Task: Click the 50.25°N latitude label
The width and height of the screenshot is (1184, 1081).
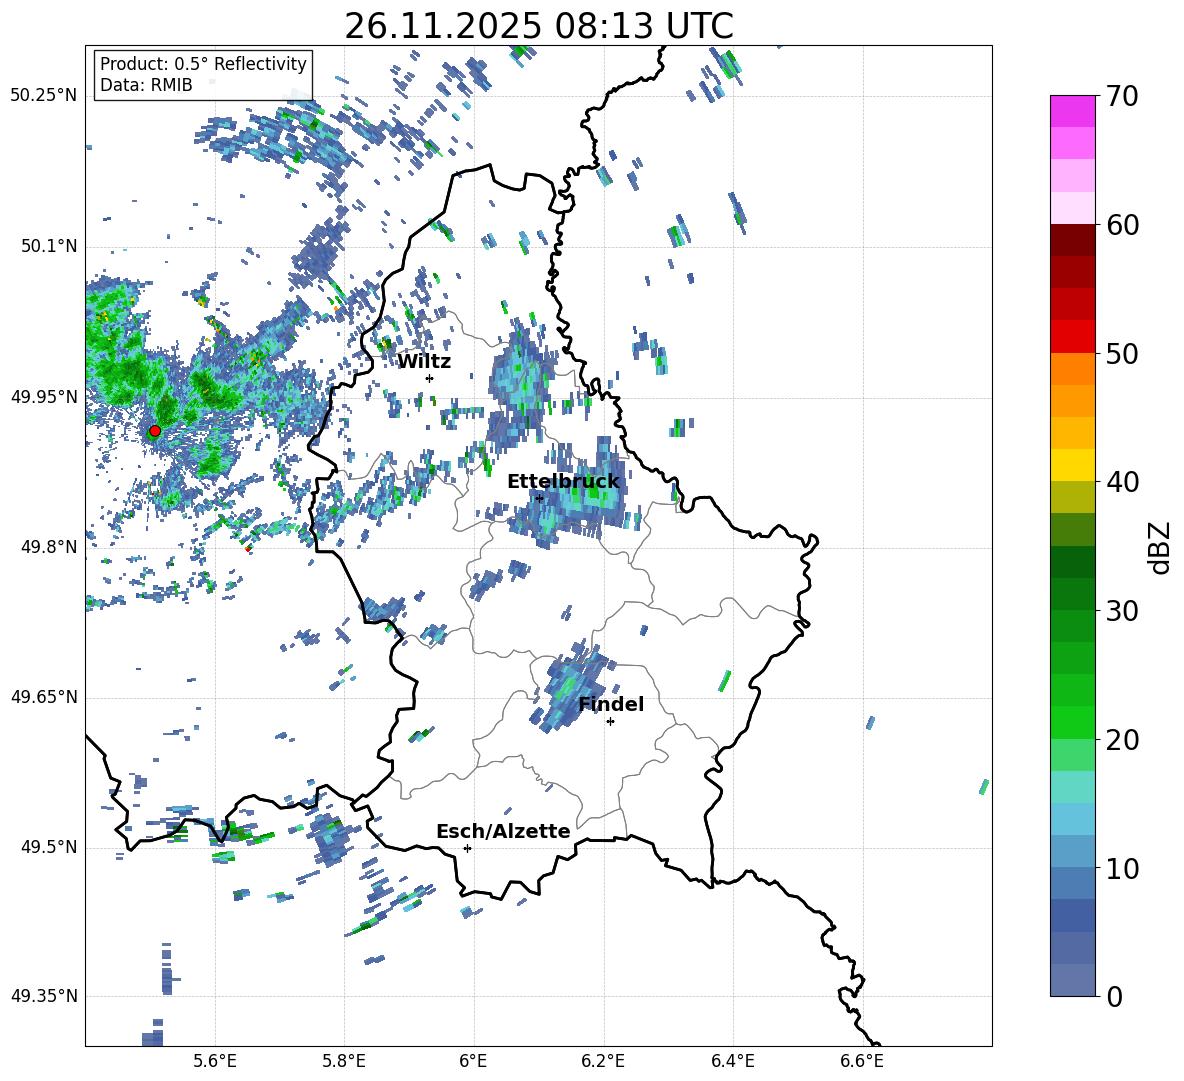Action: 44,96
